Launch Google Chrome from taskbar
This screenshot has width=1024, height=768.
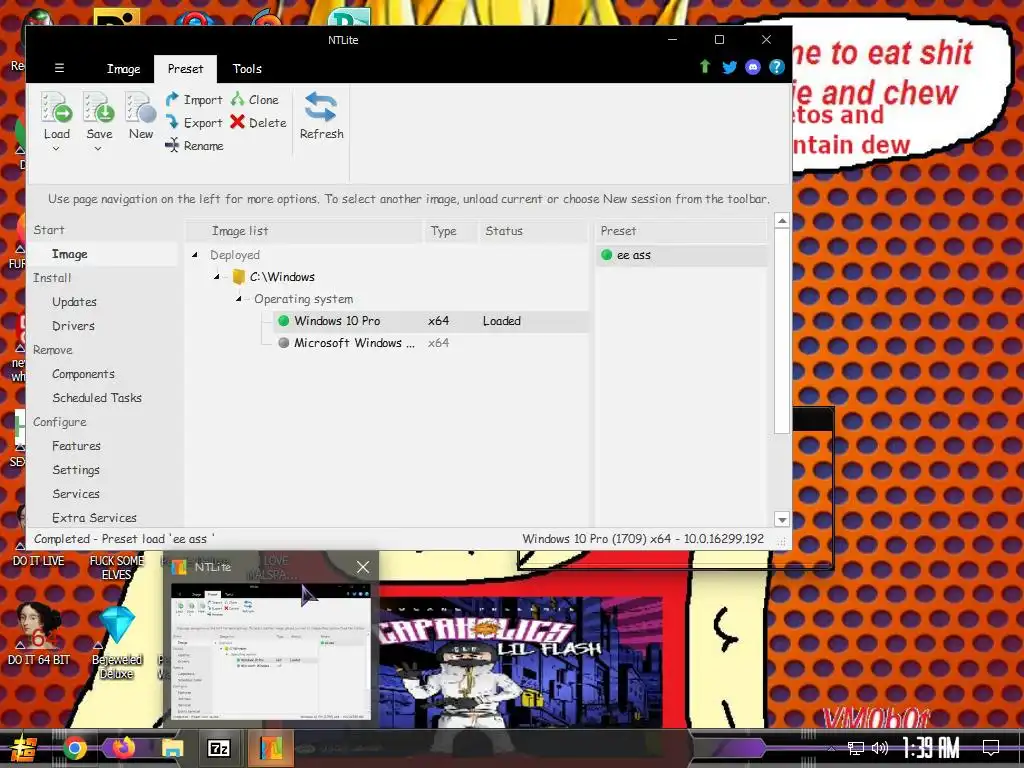point(74,748)
